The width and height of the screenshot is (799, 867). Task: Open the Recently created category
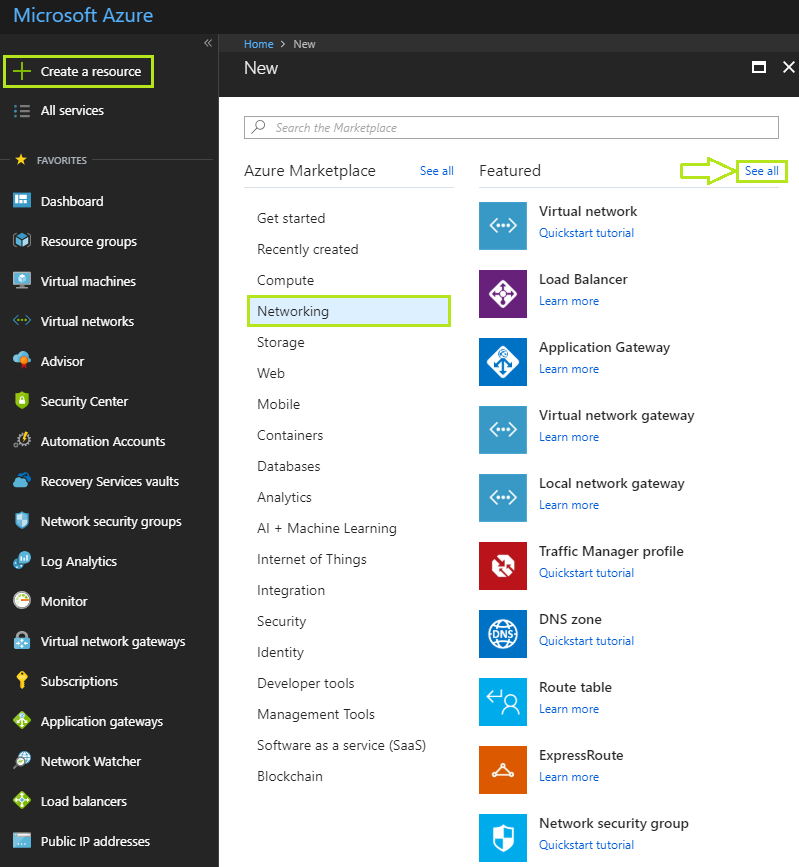coord(307,249)
